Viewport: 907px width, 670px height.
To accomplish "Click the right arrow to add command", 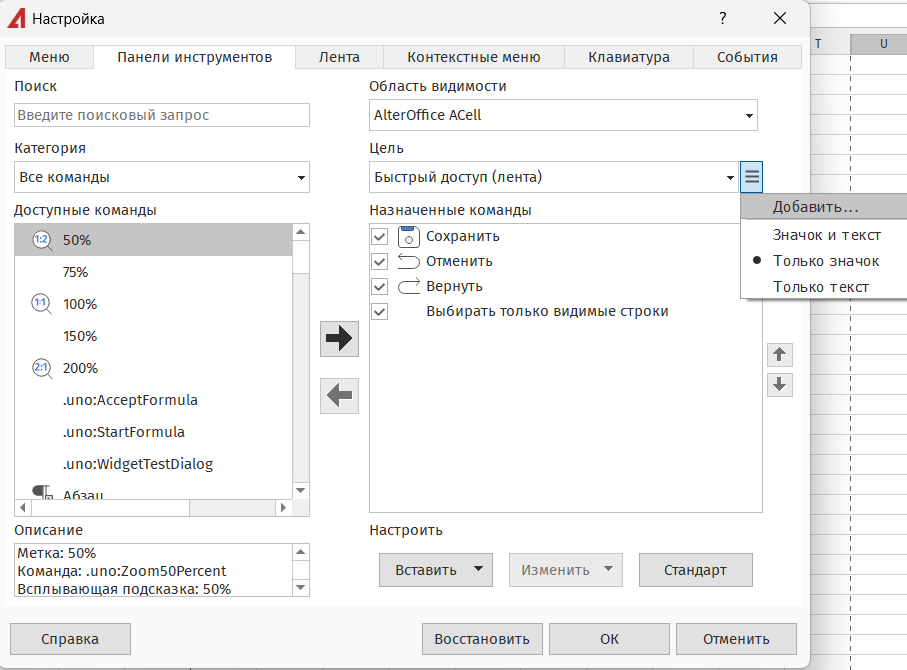I will click(339, 339).
